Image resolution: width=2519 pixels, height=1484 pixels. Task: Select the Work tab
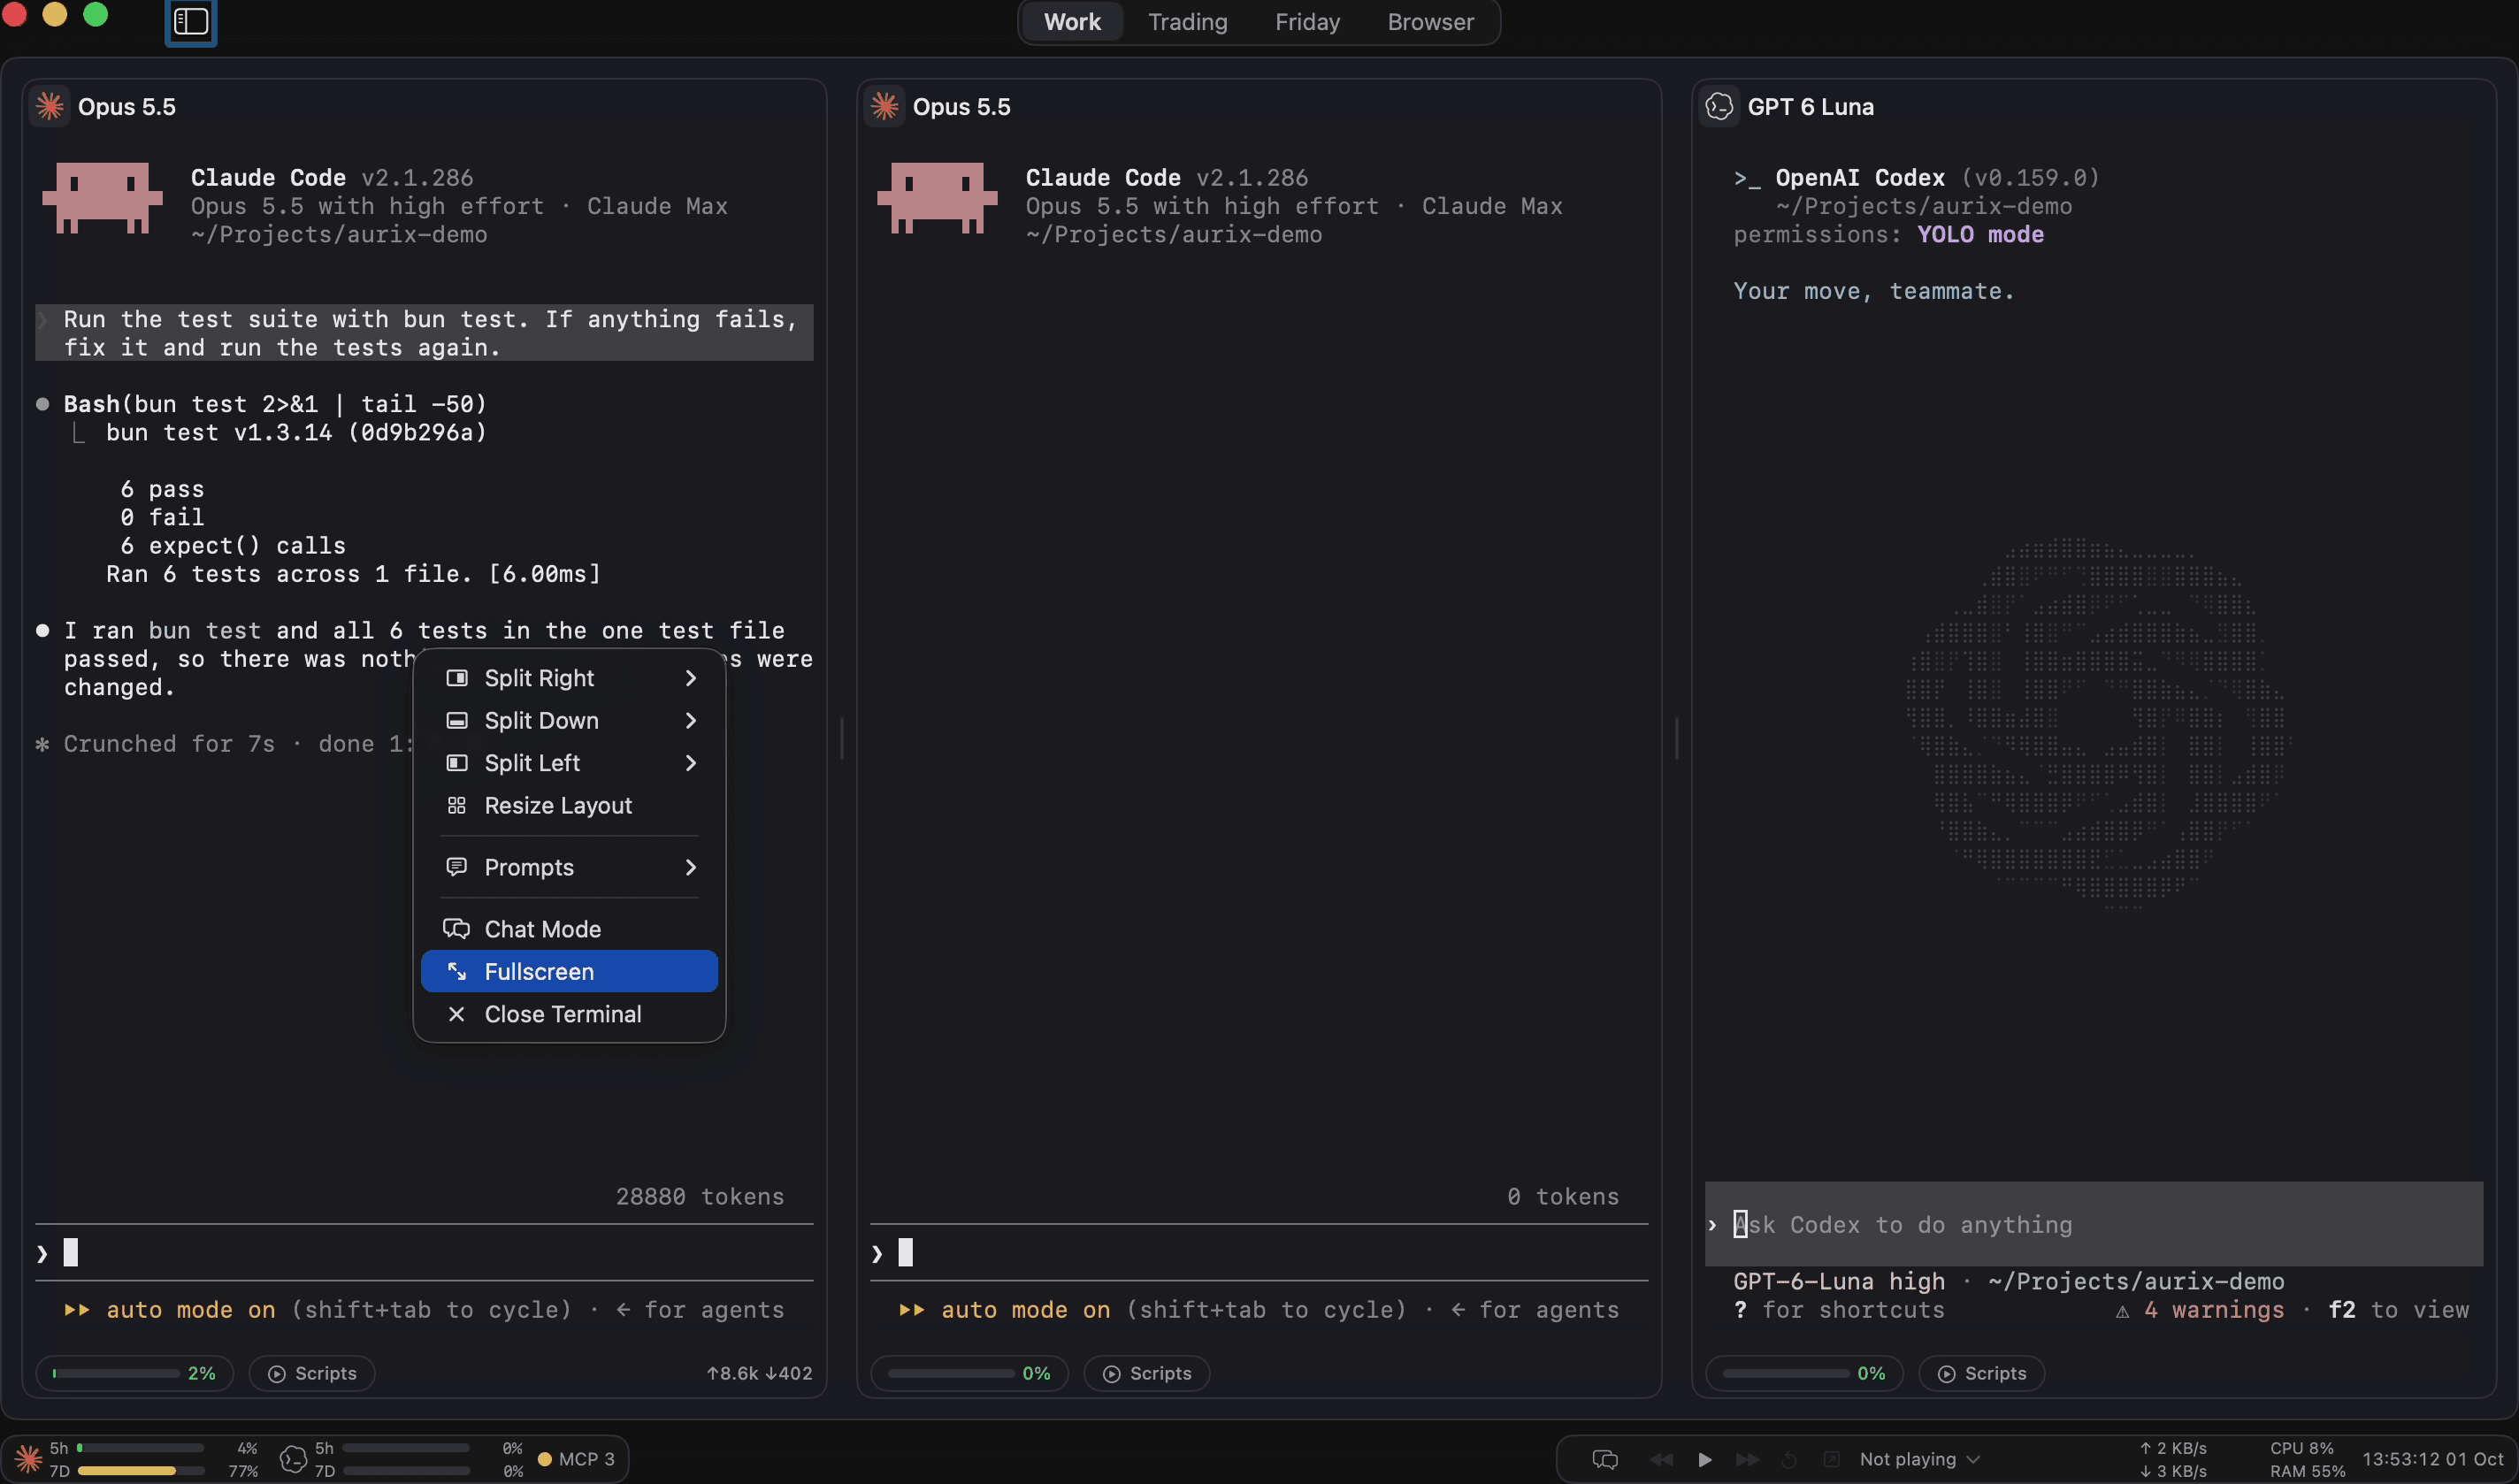click(x=1072, y=22)
